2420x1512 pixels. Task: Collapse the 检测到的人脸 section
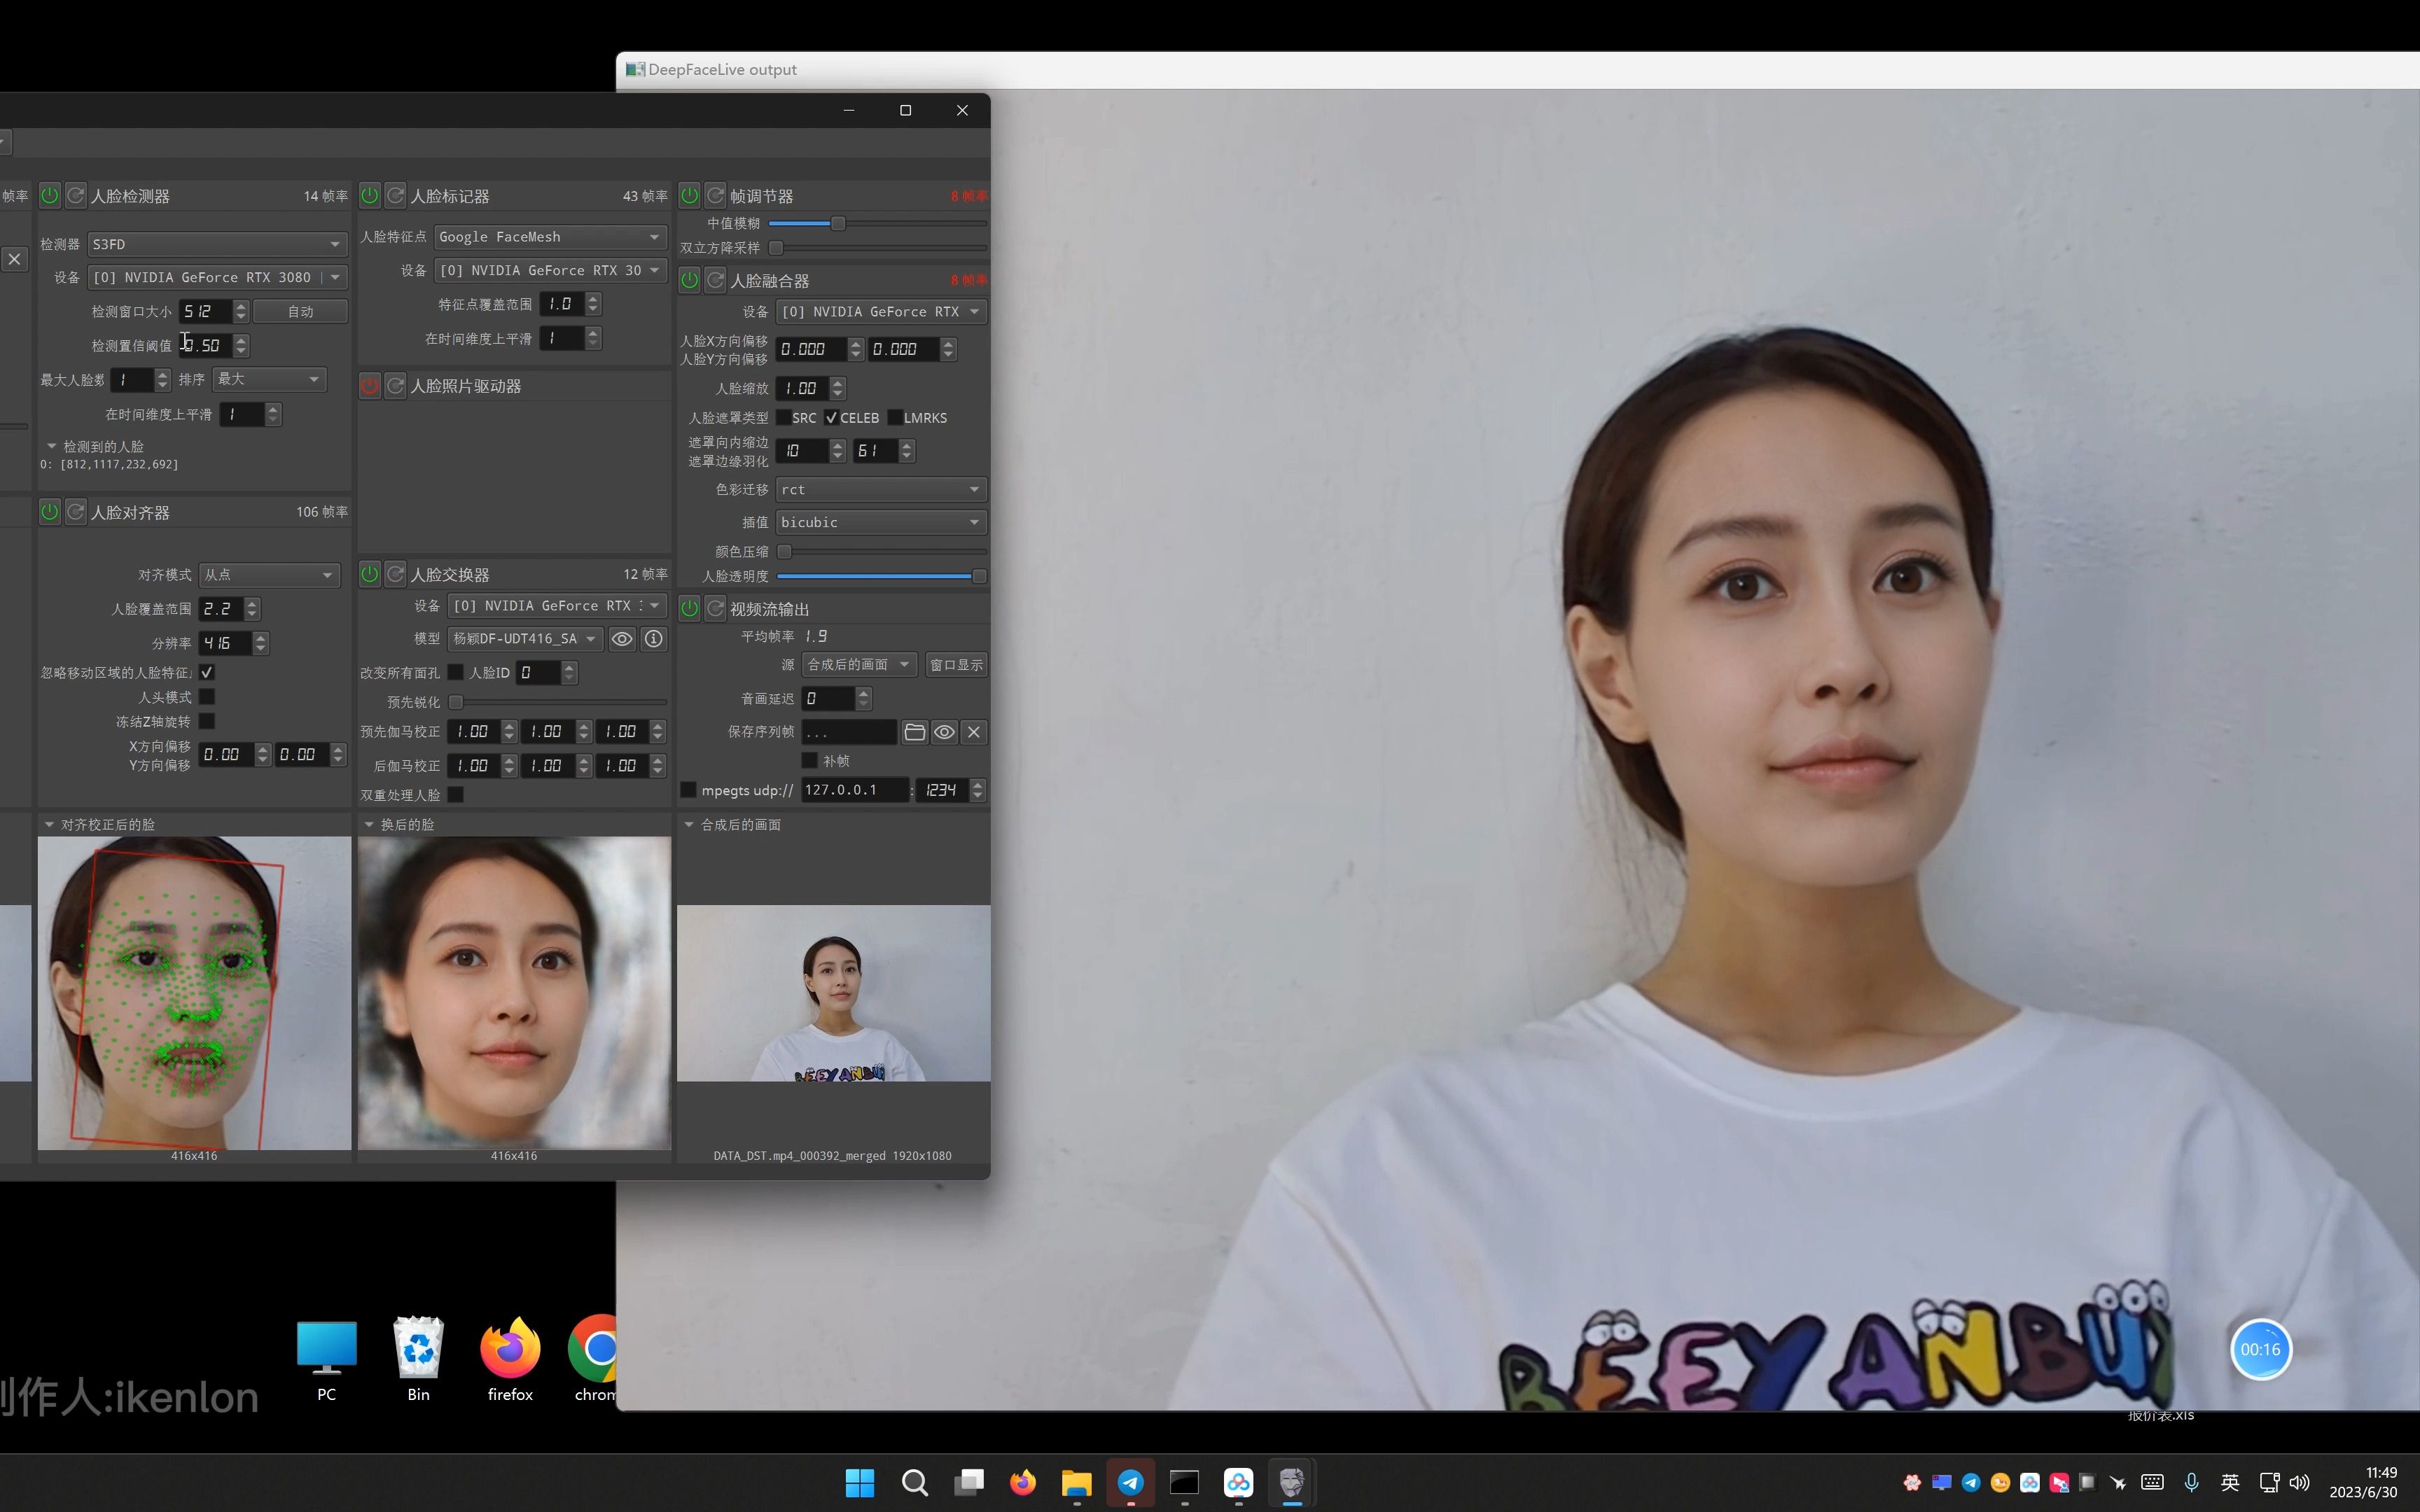[52, 446]
